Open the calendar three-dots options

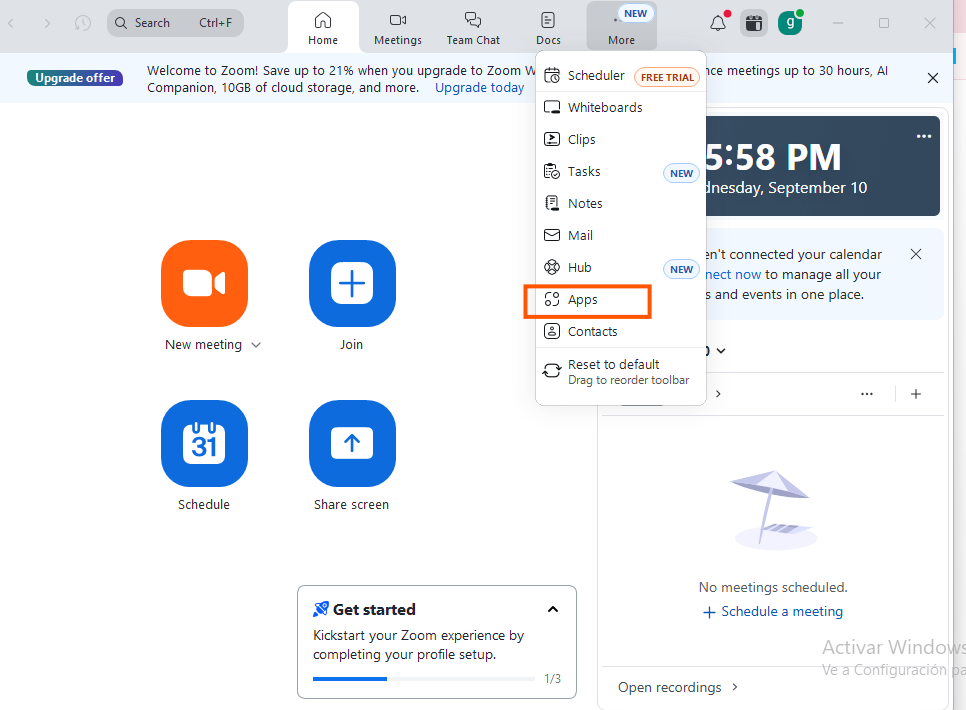point(867,394)
